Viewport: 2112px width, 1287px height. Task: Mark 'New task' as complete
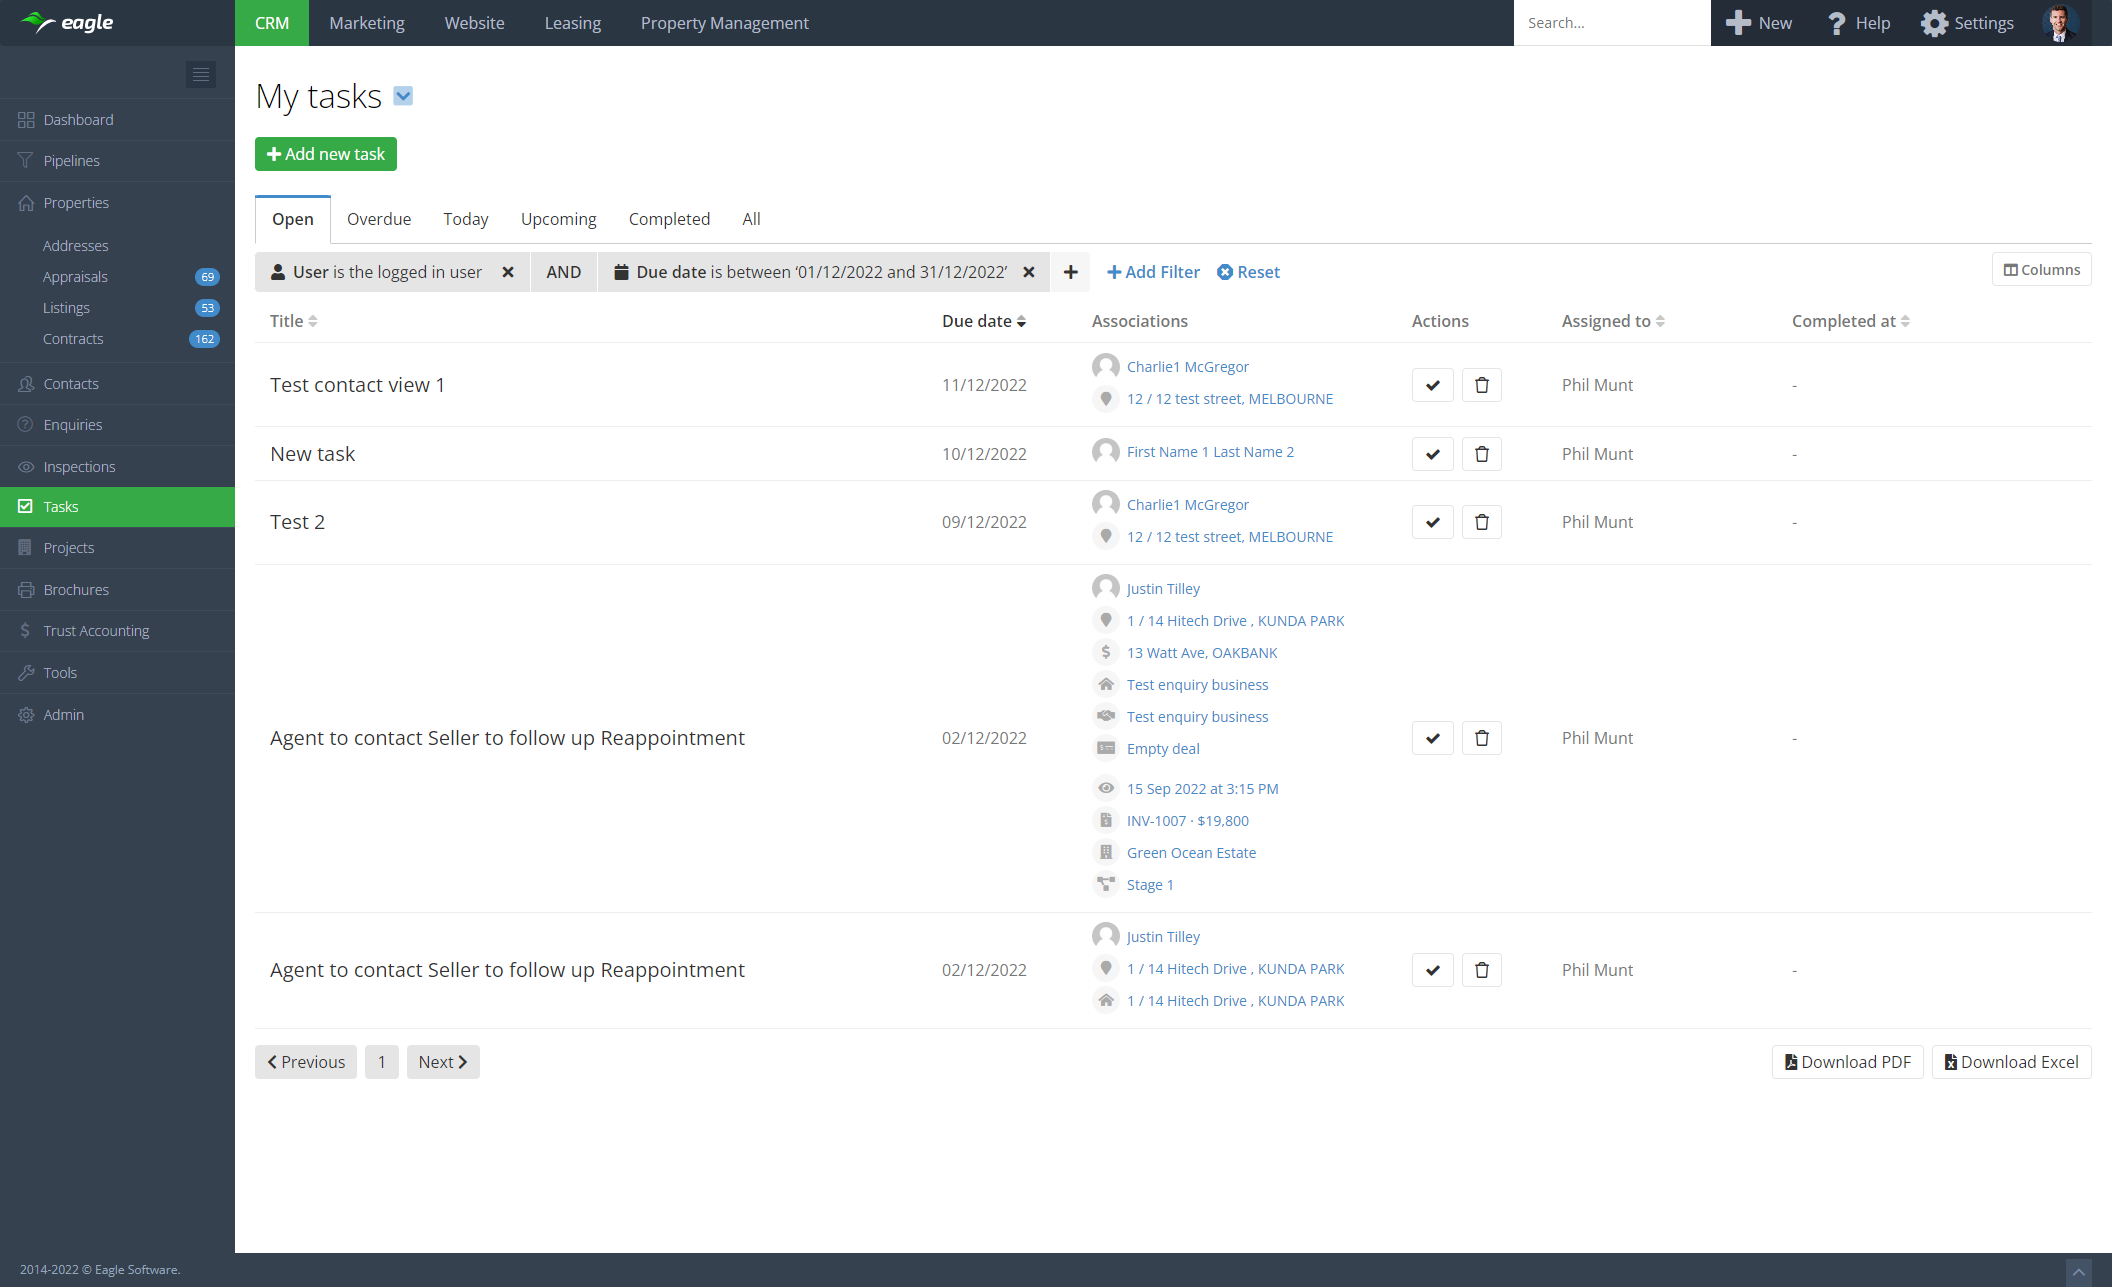(x=1432, y=454)
